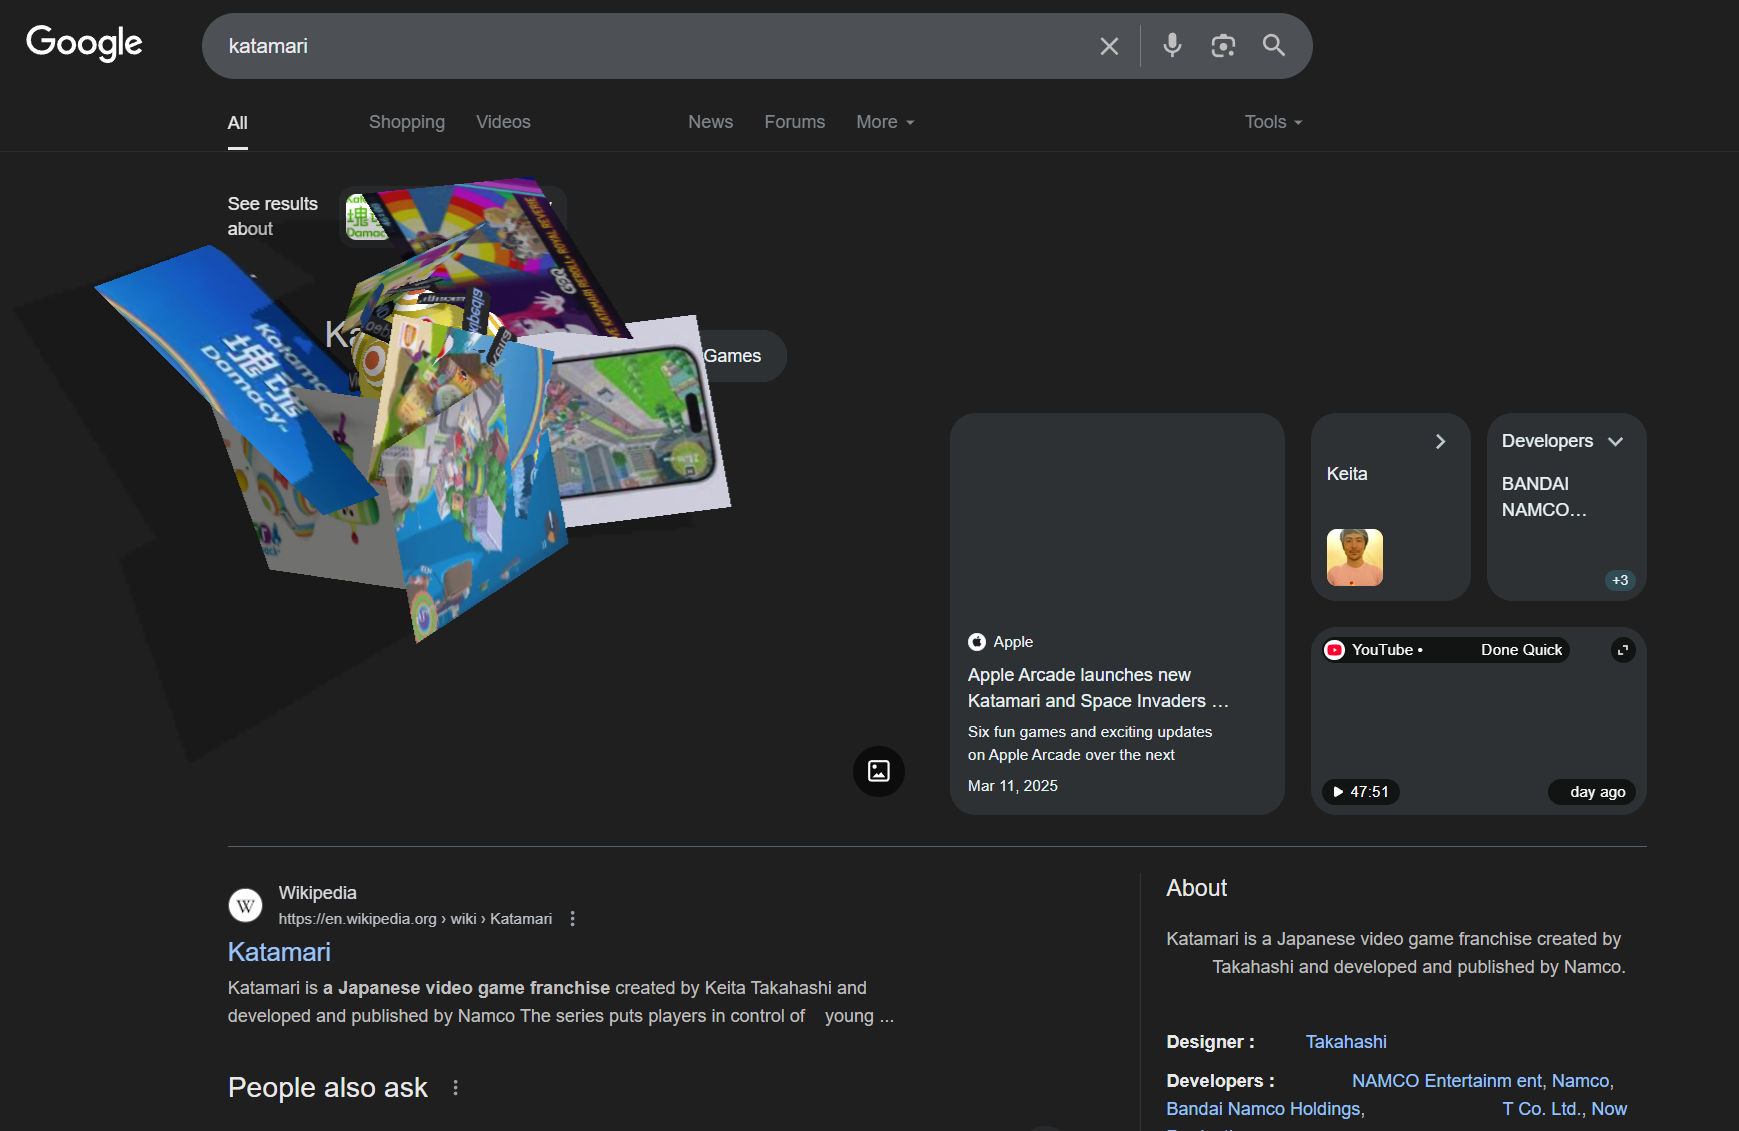Open the NAMCO Entertainment developer link
The image size is (1739, 1131).
[1447, 1081]
